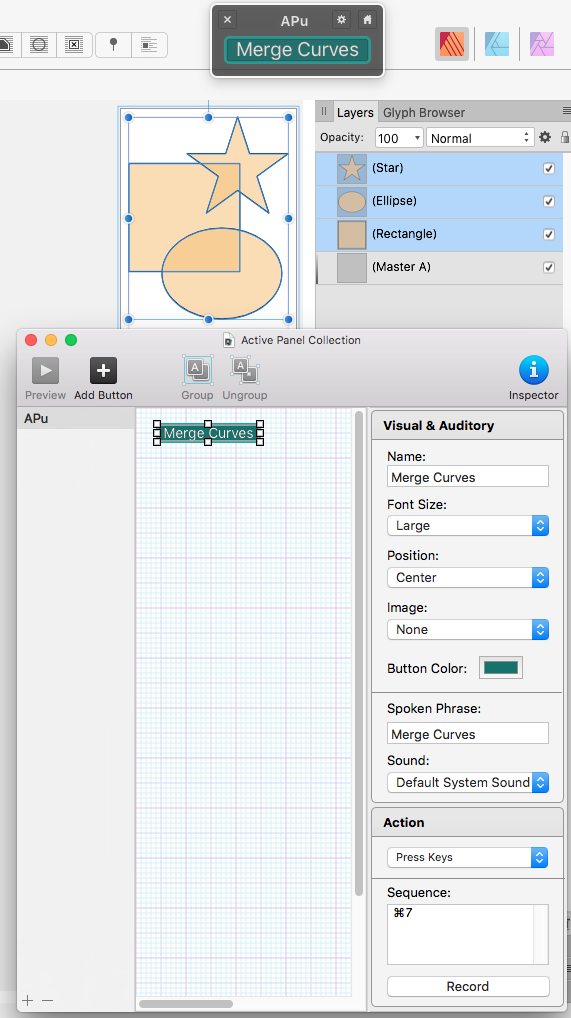Switch to the Affinity Photo persona icon

point(542,45)
